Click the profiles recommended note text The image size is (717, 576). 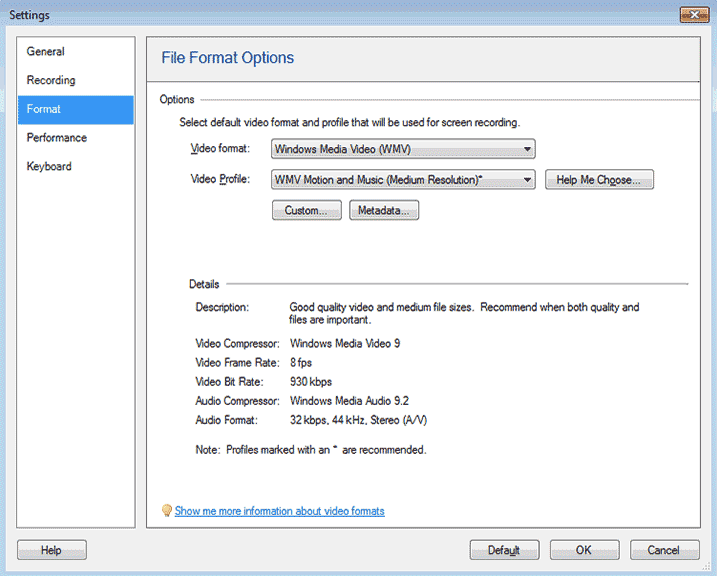[x=311, y=450]
